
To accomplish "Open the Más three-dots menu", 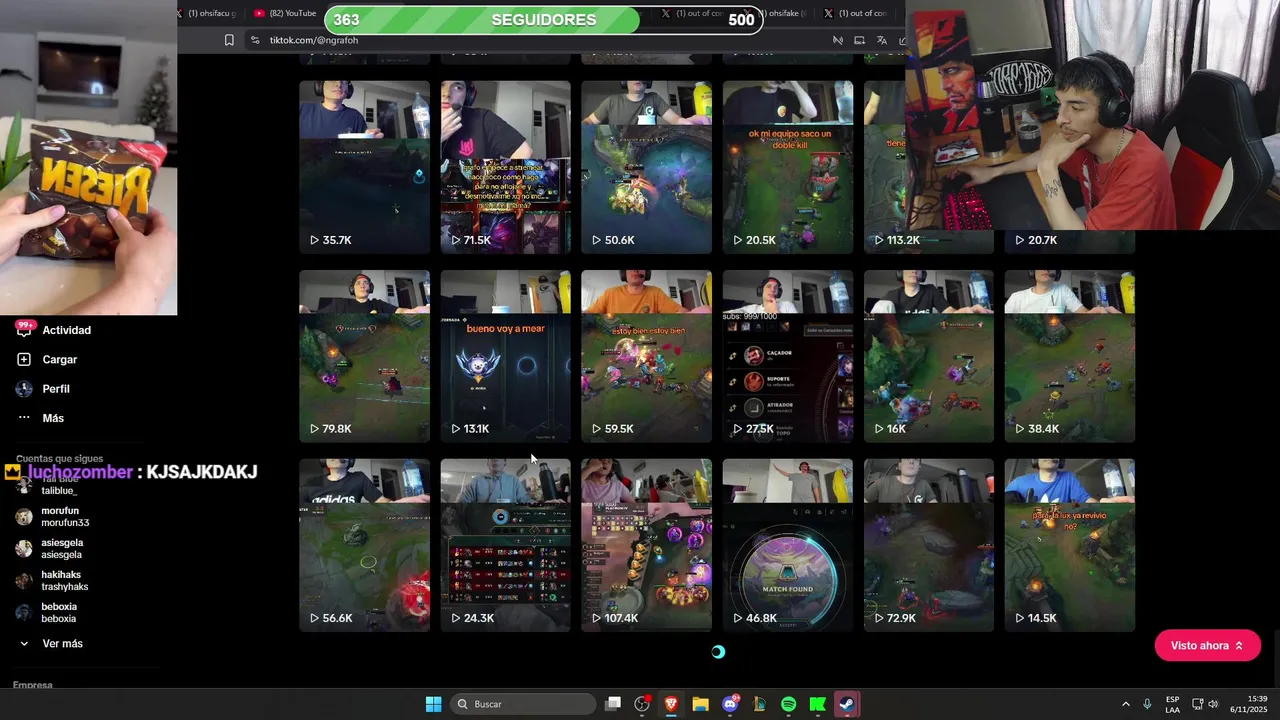I will coord(24,418).
